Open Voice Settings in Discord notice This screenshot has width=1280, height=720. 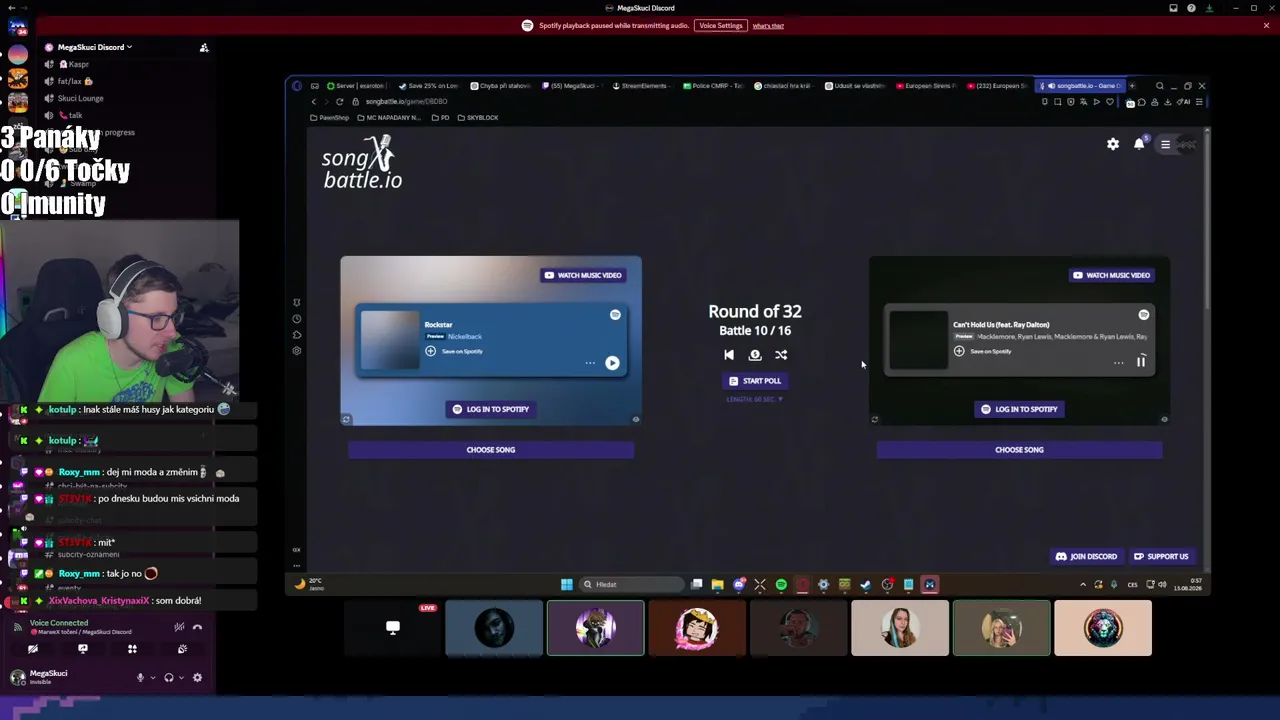(721, 26)
